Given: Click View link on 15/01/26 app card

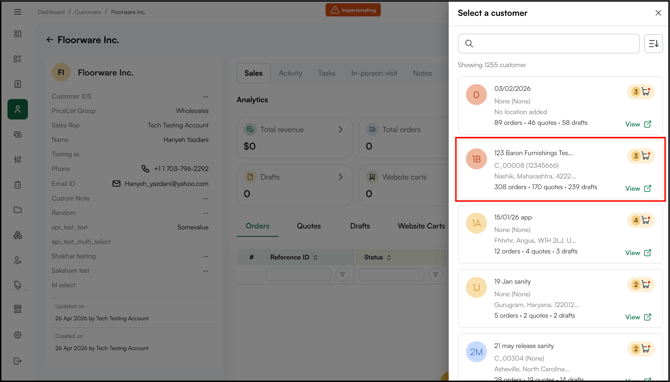Looking at the screenshot, I should (x=638, y=253).
